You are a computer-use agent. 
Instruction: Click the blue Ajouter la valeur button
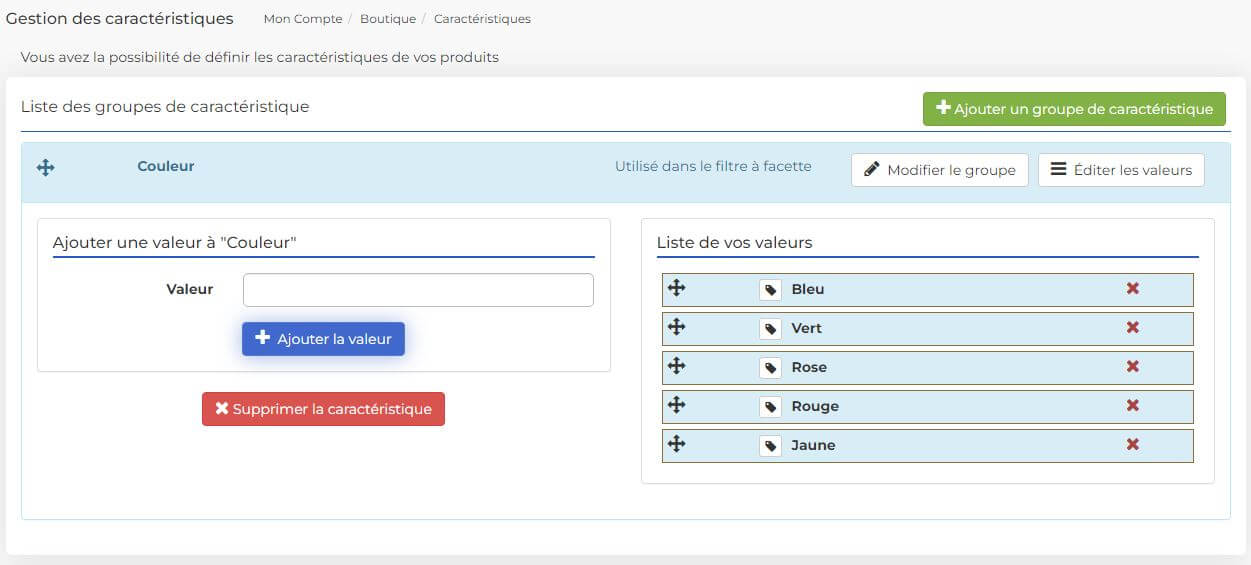tap(323, 339)
